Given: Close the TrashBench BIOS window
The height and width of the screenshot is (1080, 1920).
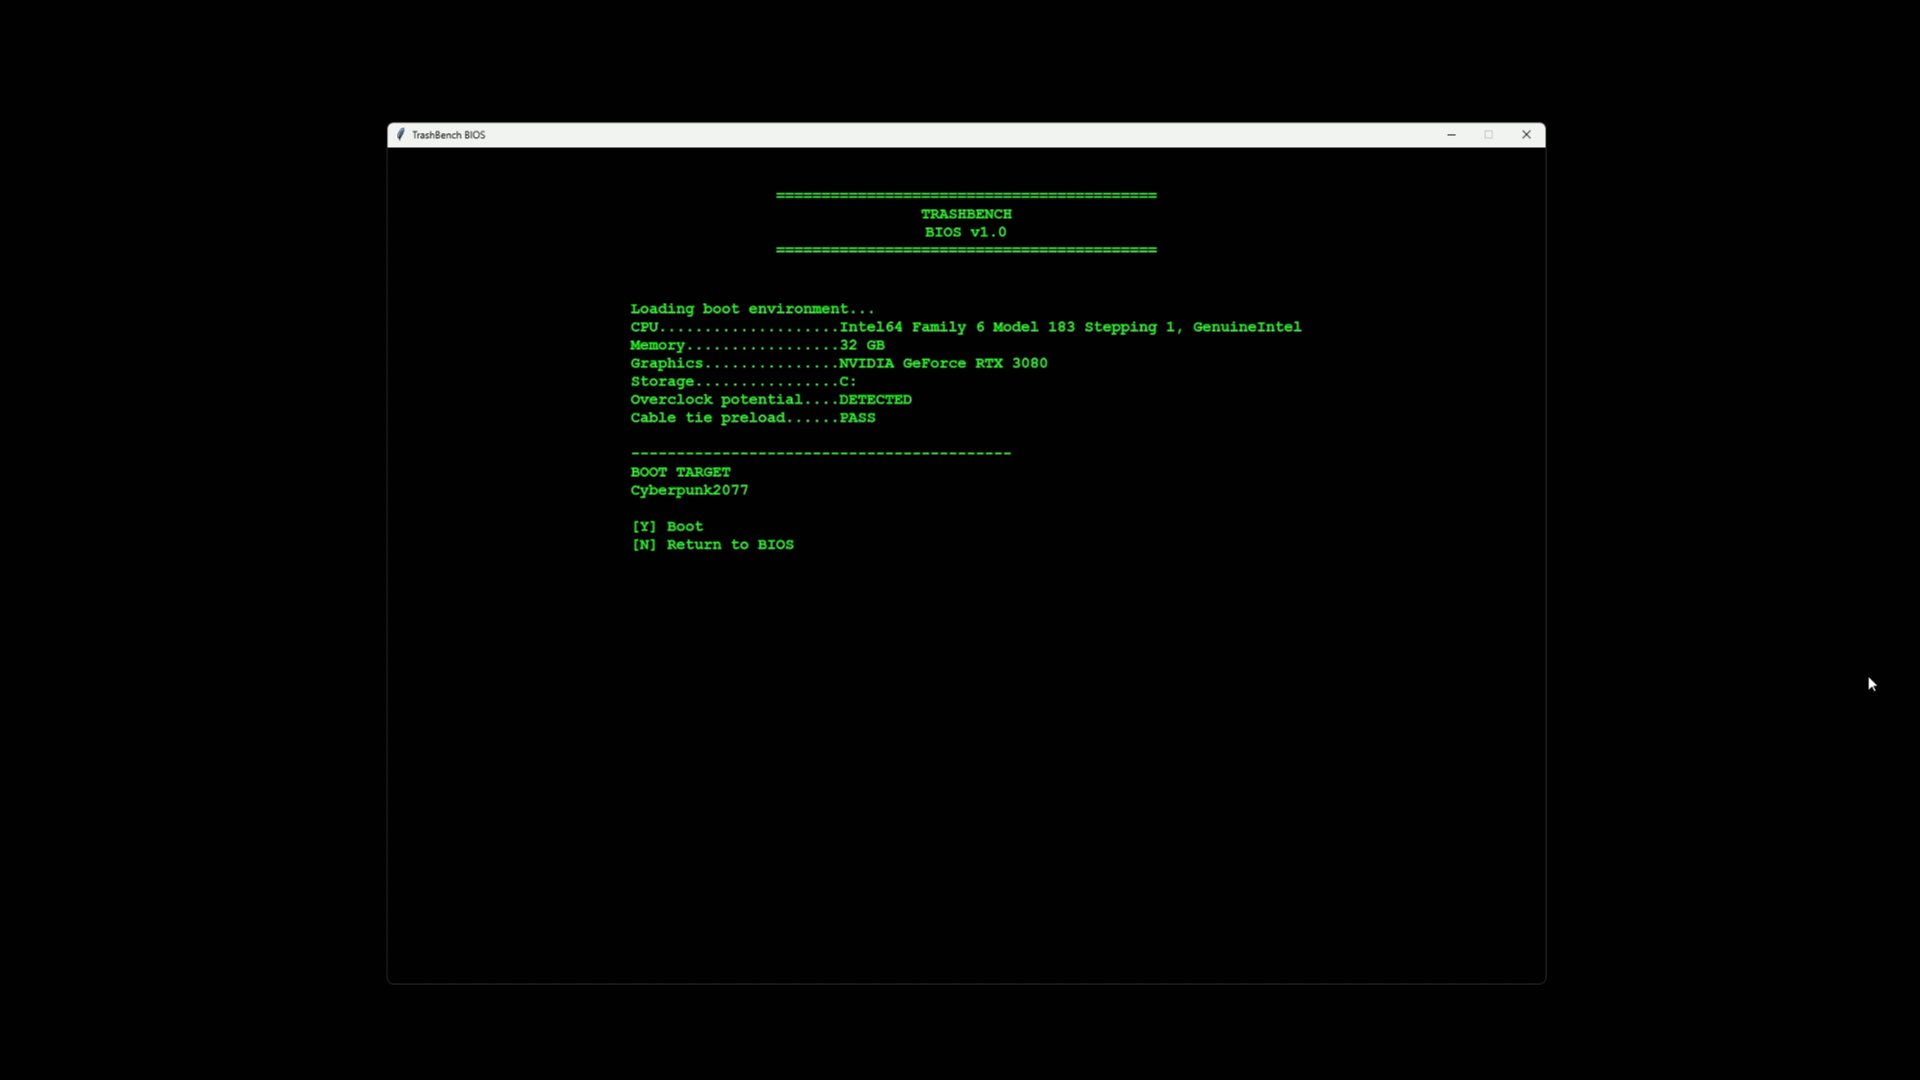Looking at the screenshot, I should pos(1526,135).
